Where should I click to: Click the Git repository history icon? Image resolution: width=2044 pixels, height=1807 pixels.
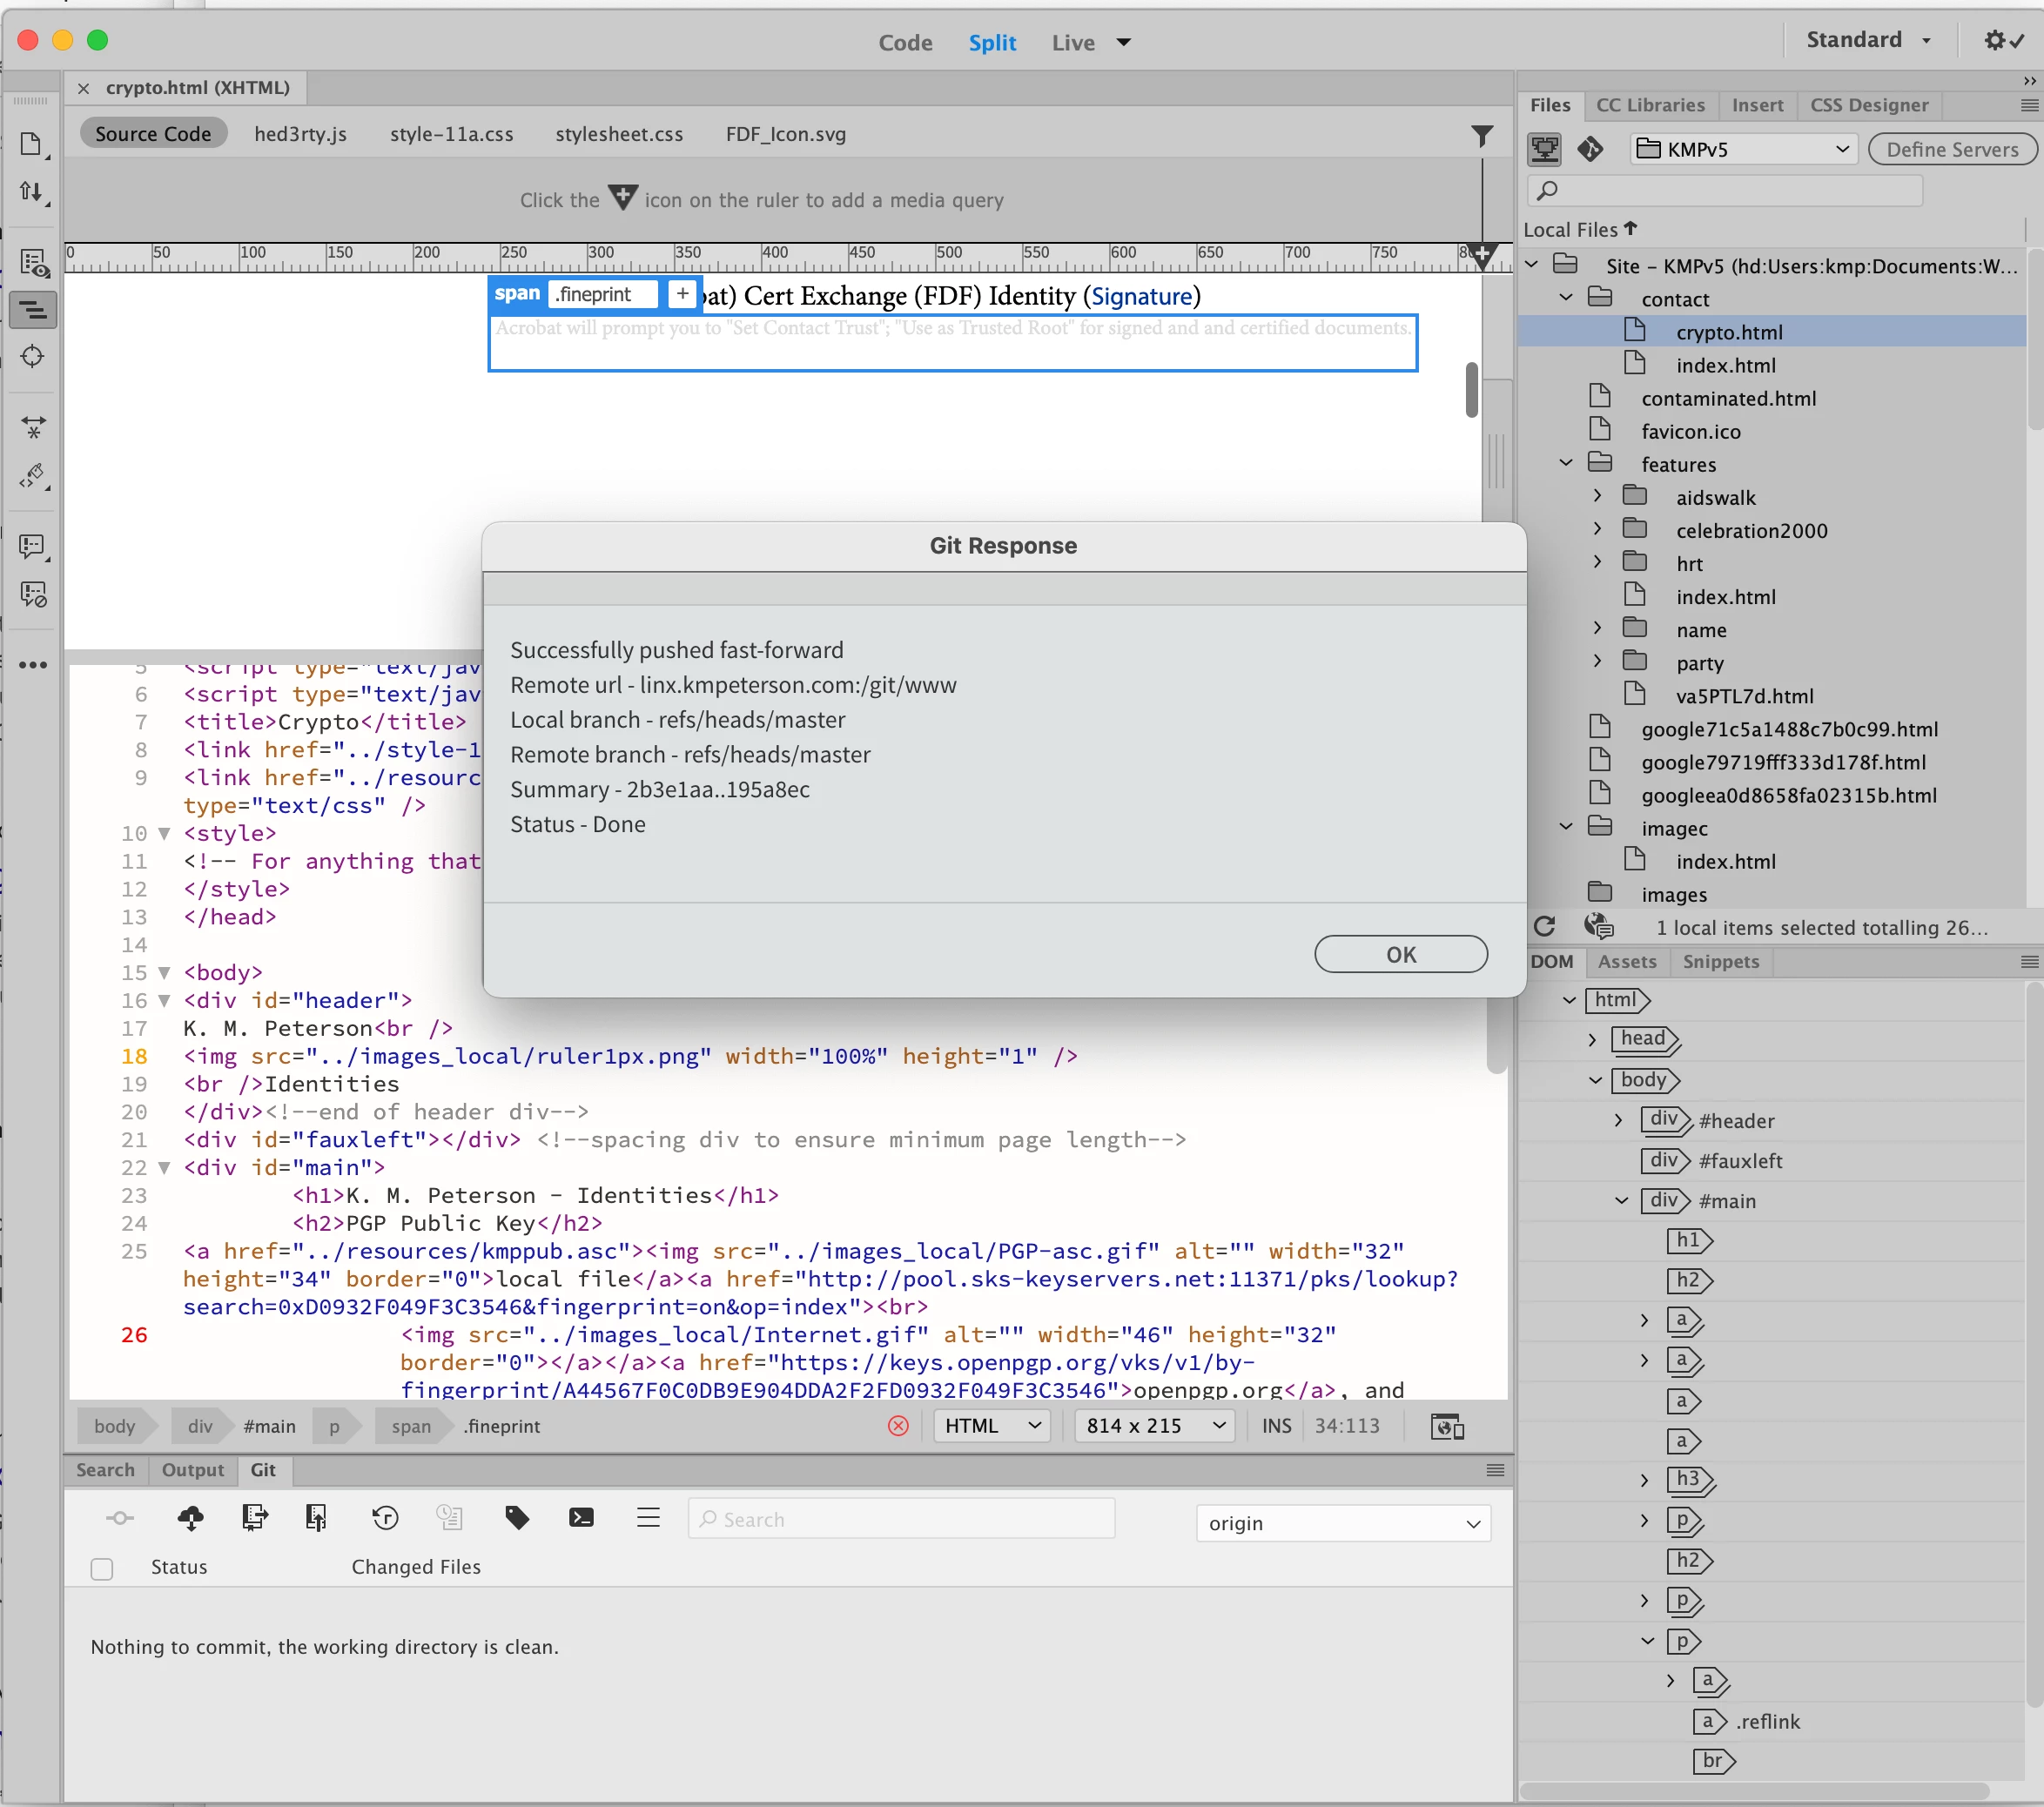[385, 1518]
